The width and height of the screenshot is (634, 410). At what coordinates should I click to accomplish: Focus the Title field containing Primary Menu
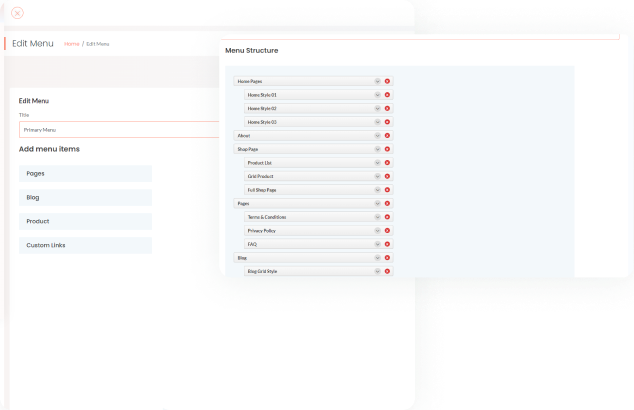pyautogui.click(x=119, y=130)
